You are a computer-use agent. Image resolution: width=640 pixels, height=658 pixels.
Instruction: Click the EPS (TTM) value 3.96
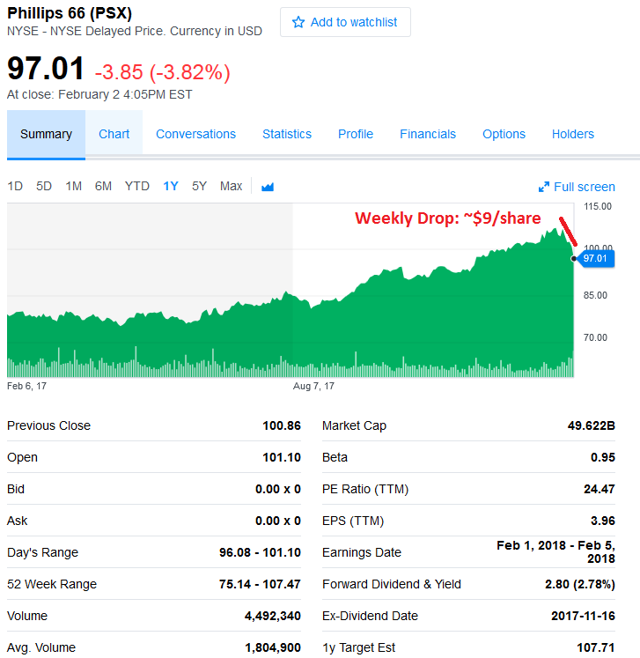pyautogui.click(x=603, y=521)
